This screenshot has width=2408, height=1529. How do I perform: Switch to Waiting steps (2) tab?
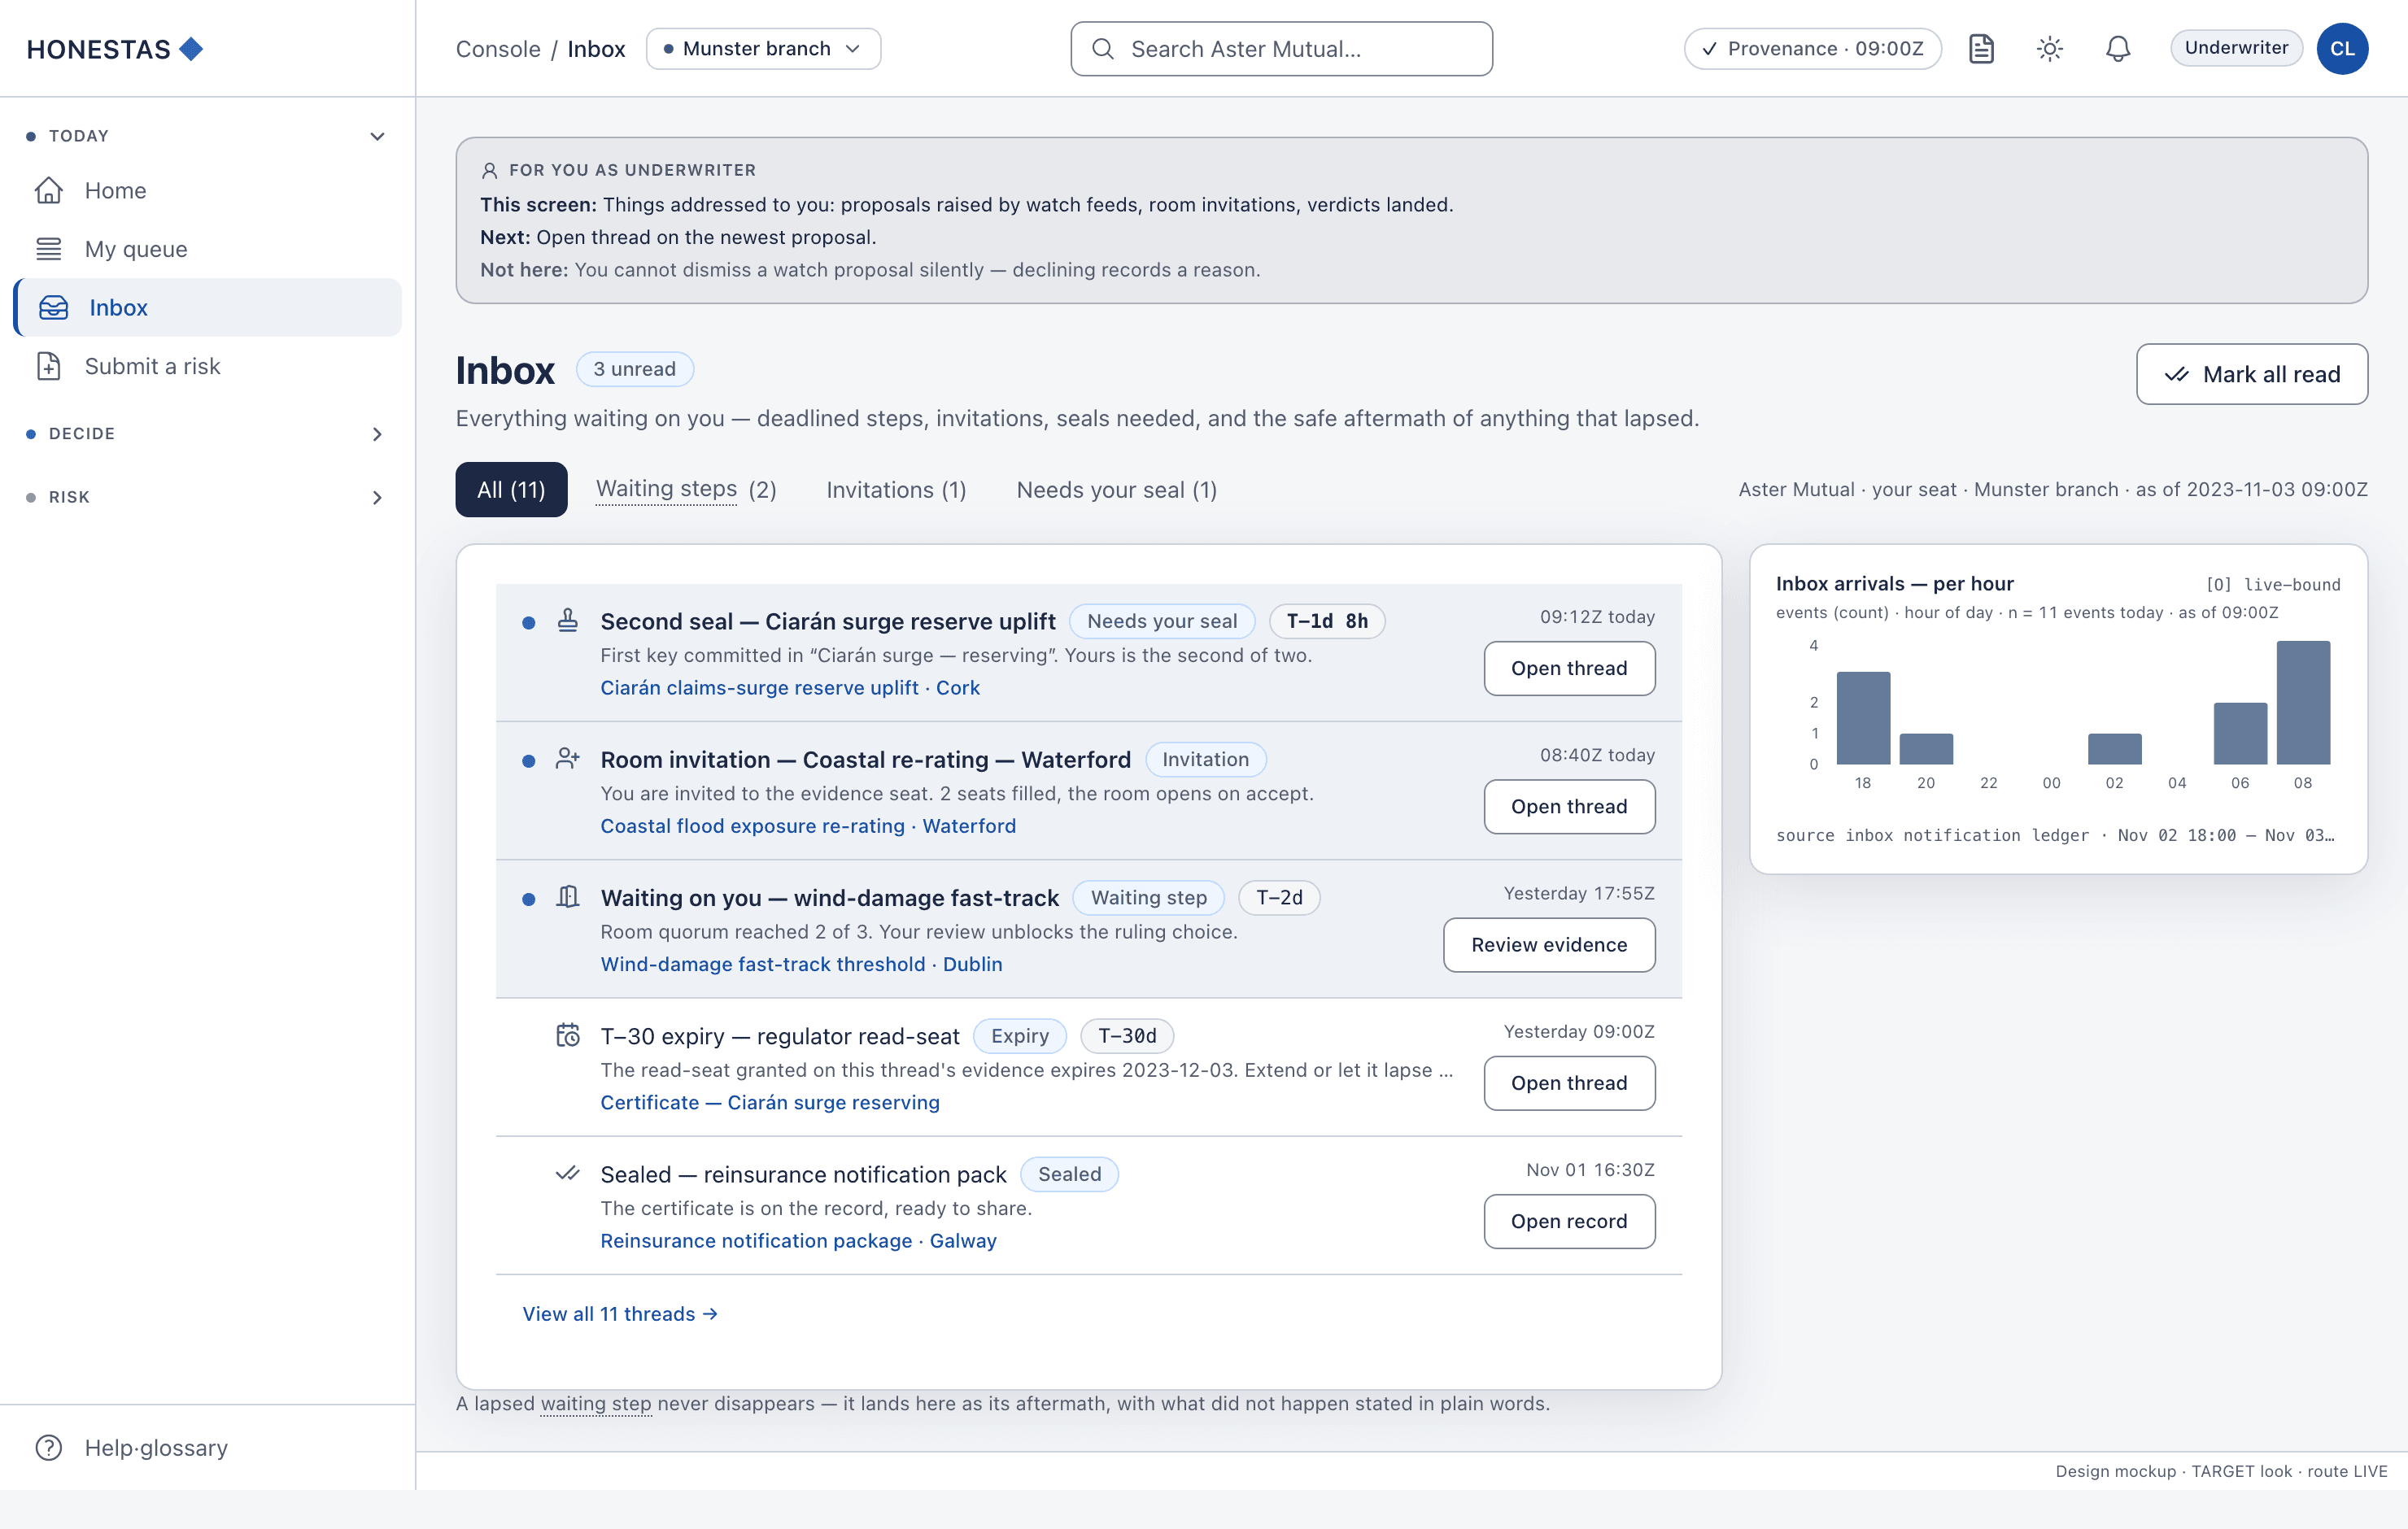click(686, 490)
